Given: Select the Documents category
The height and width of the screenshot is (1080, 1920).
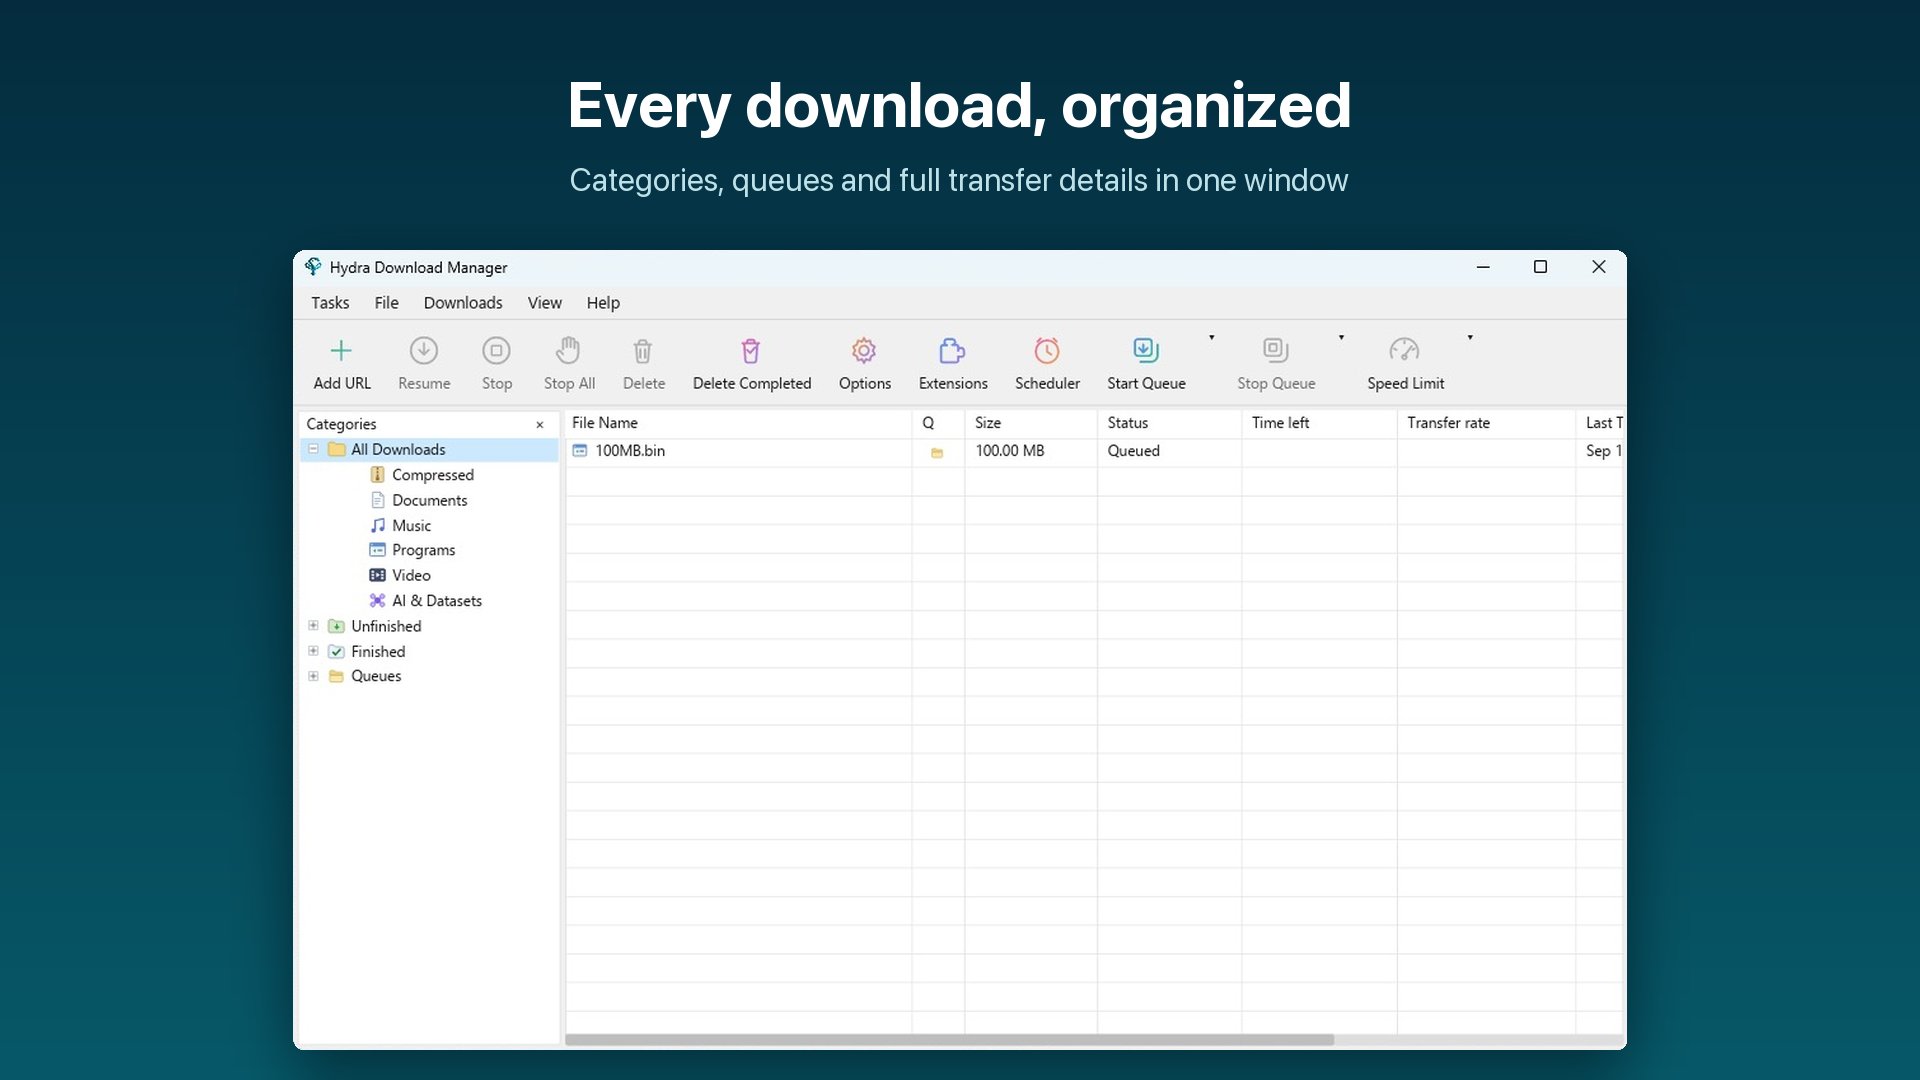Looking at the screenshot, I should click(429, 500).
